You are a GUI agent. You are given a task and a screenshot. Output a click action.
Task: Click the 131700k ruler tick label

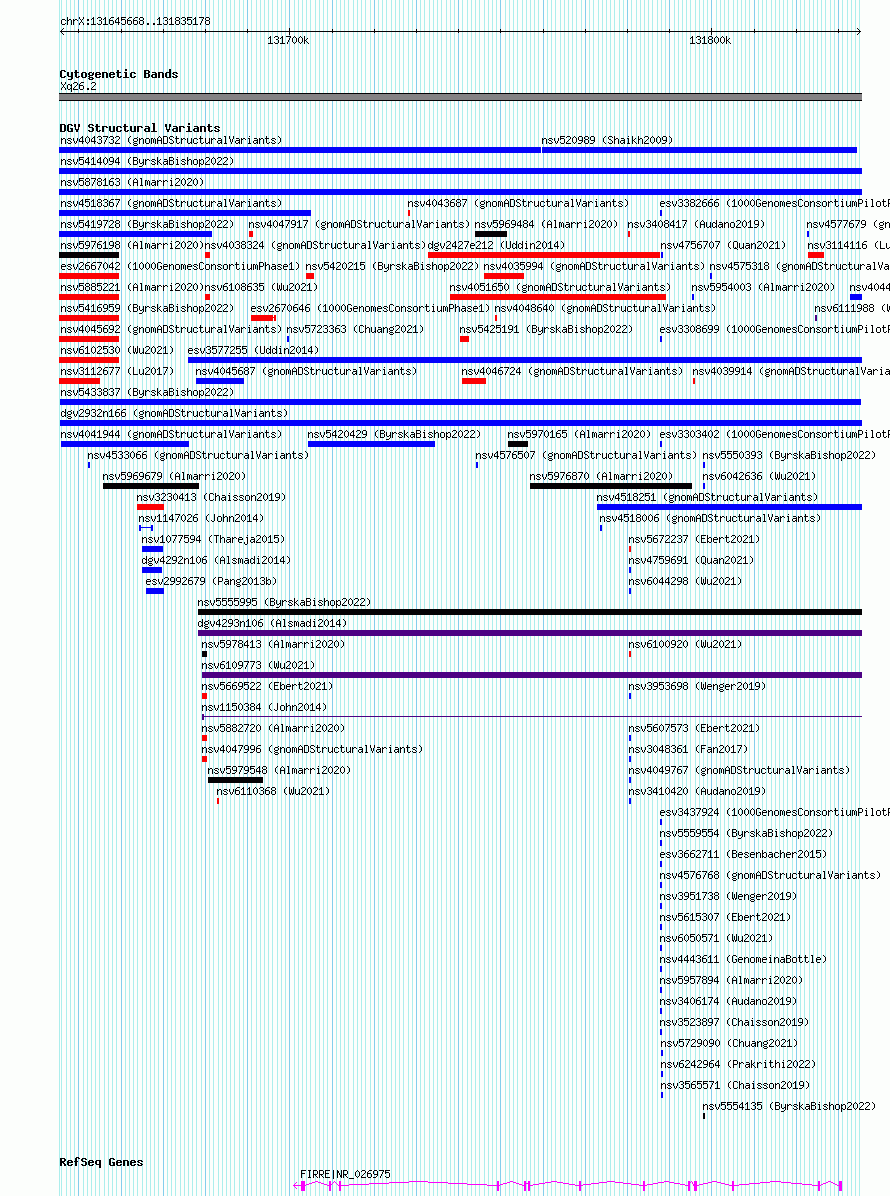[x=288, y=40]
